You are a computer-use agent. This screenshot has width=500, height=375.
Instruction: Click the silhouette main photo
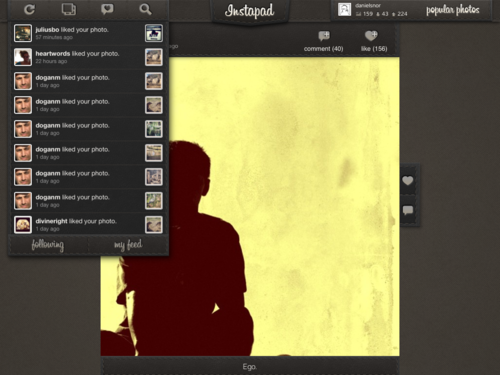pos(250,207)
